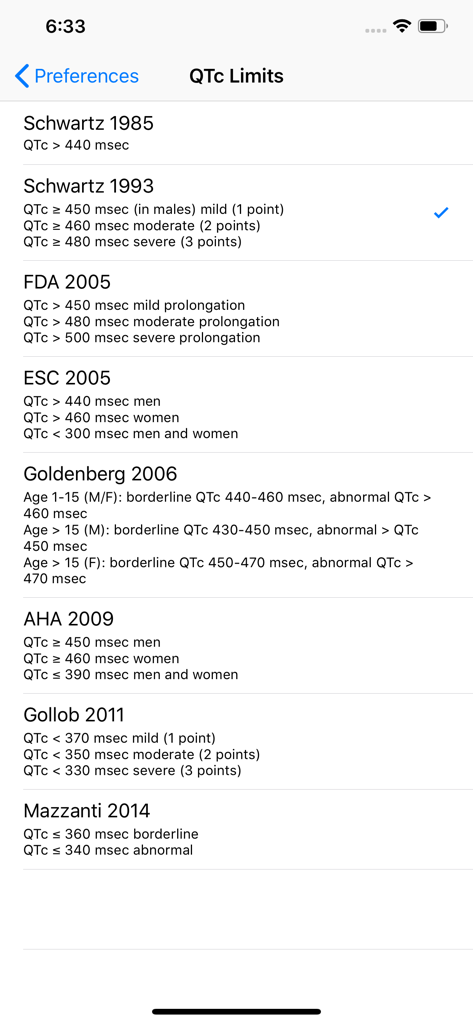Tap the blue checkmark on Schwartz 1993
The image size is (473, 1024).
(442, 212)
